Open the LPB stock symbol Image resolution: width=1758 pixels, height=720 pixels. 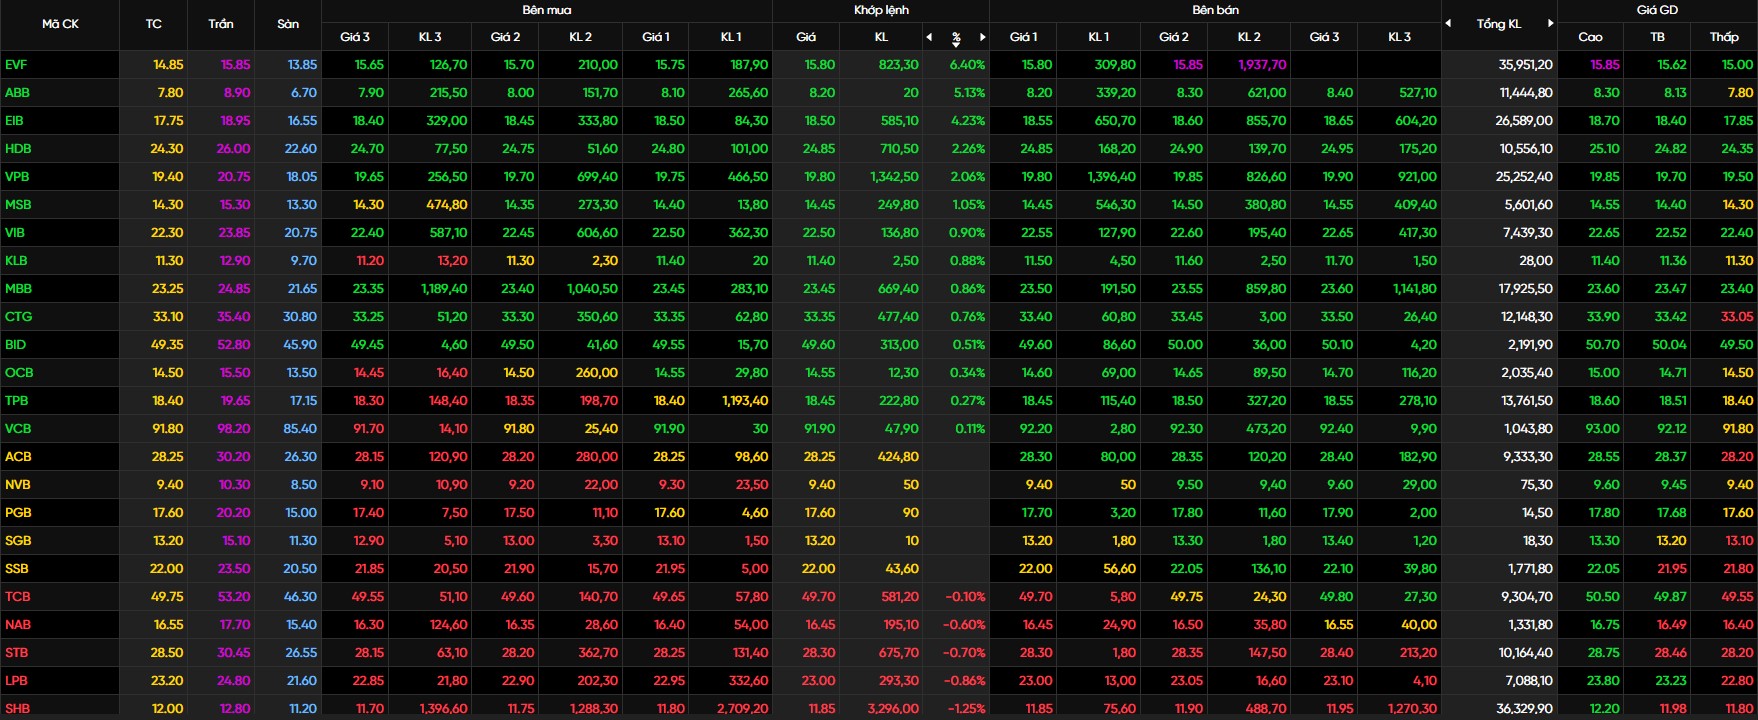click(16, 680)
